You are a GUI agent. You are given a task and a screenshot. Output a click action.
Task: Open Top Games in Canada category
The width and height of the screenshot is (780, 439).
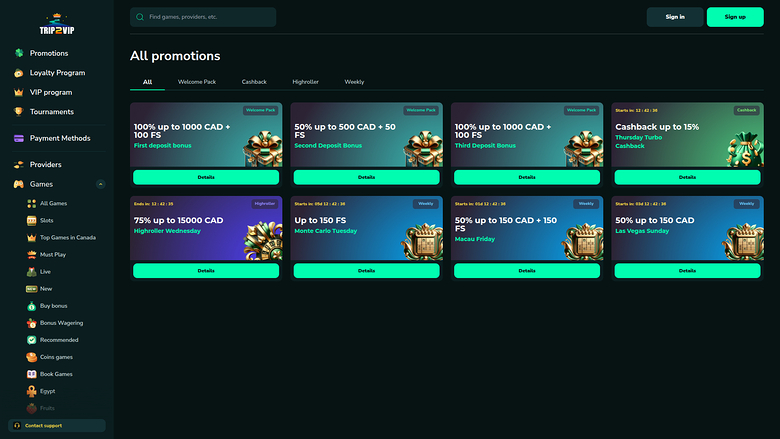[x=68, y=238]
